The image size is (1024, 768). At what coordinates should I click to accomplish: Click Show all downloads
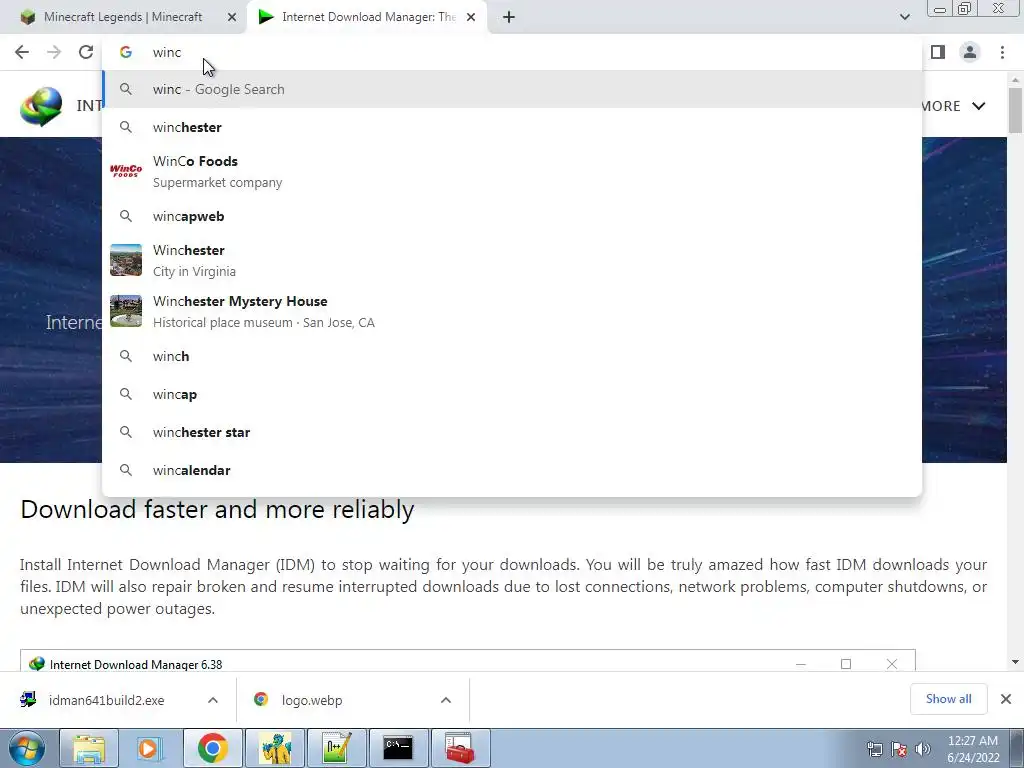tap(948, 699)
